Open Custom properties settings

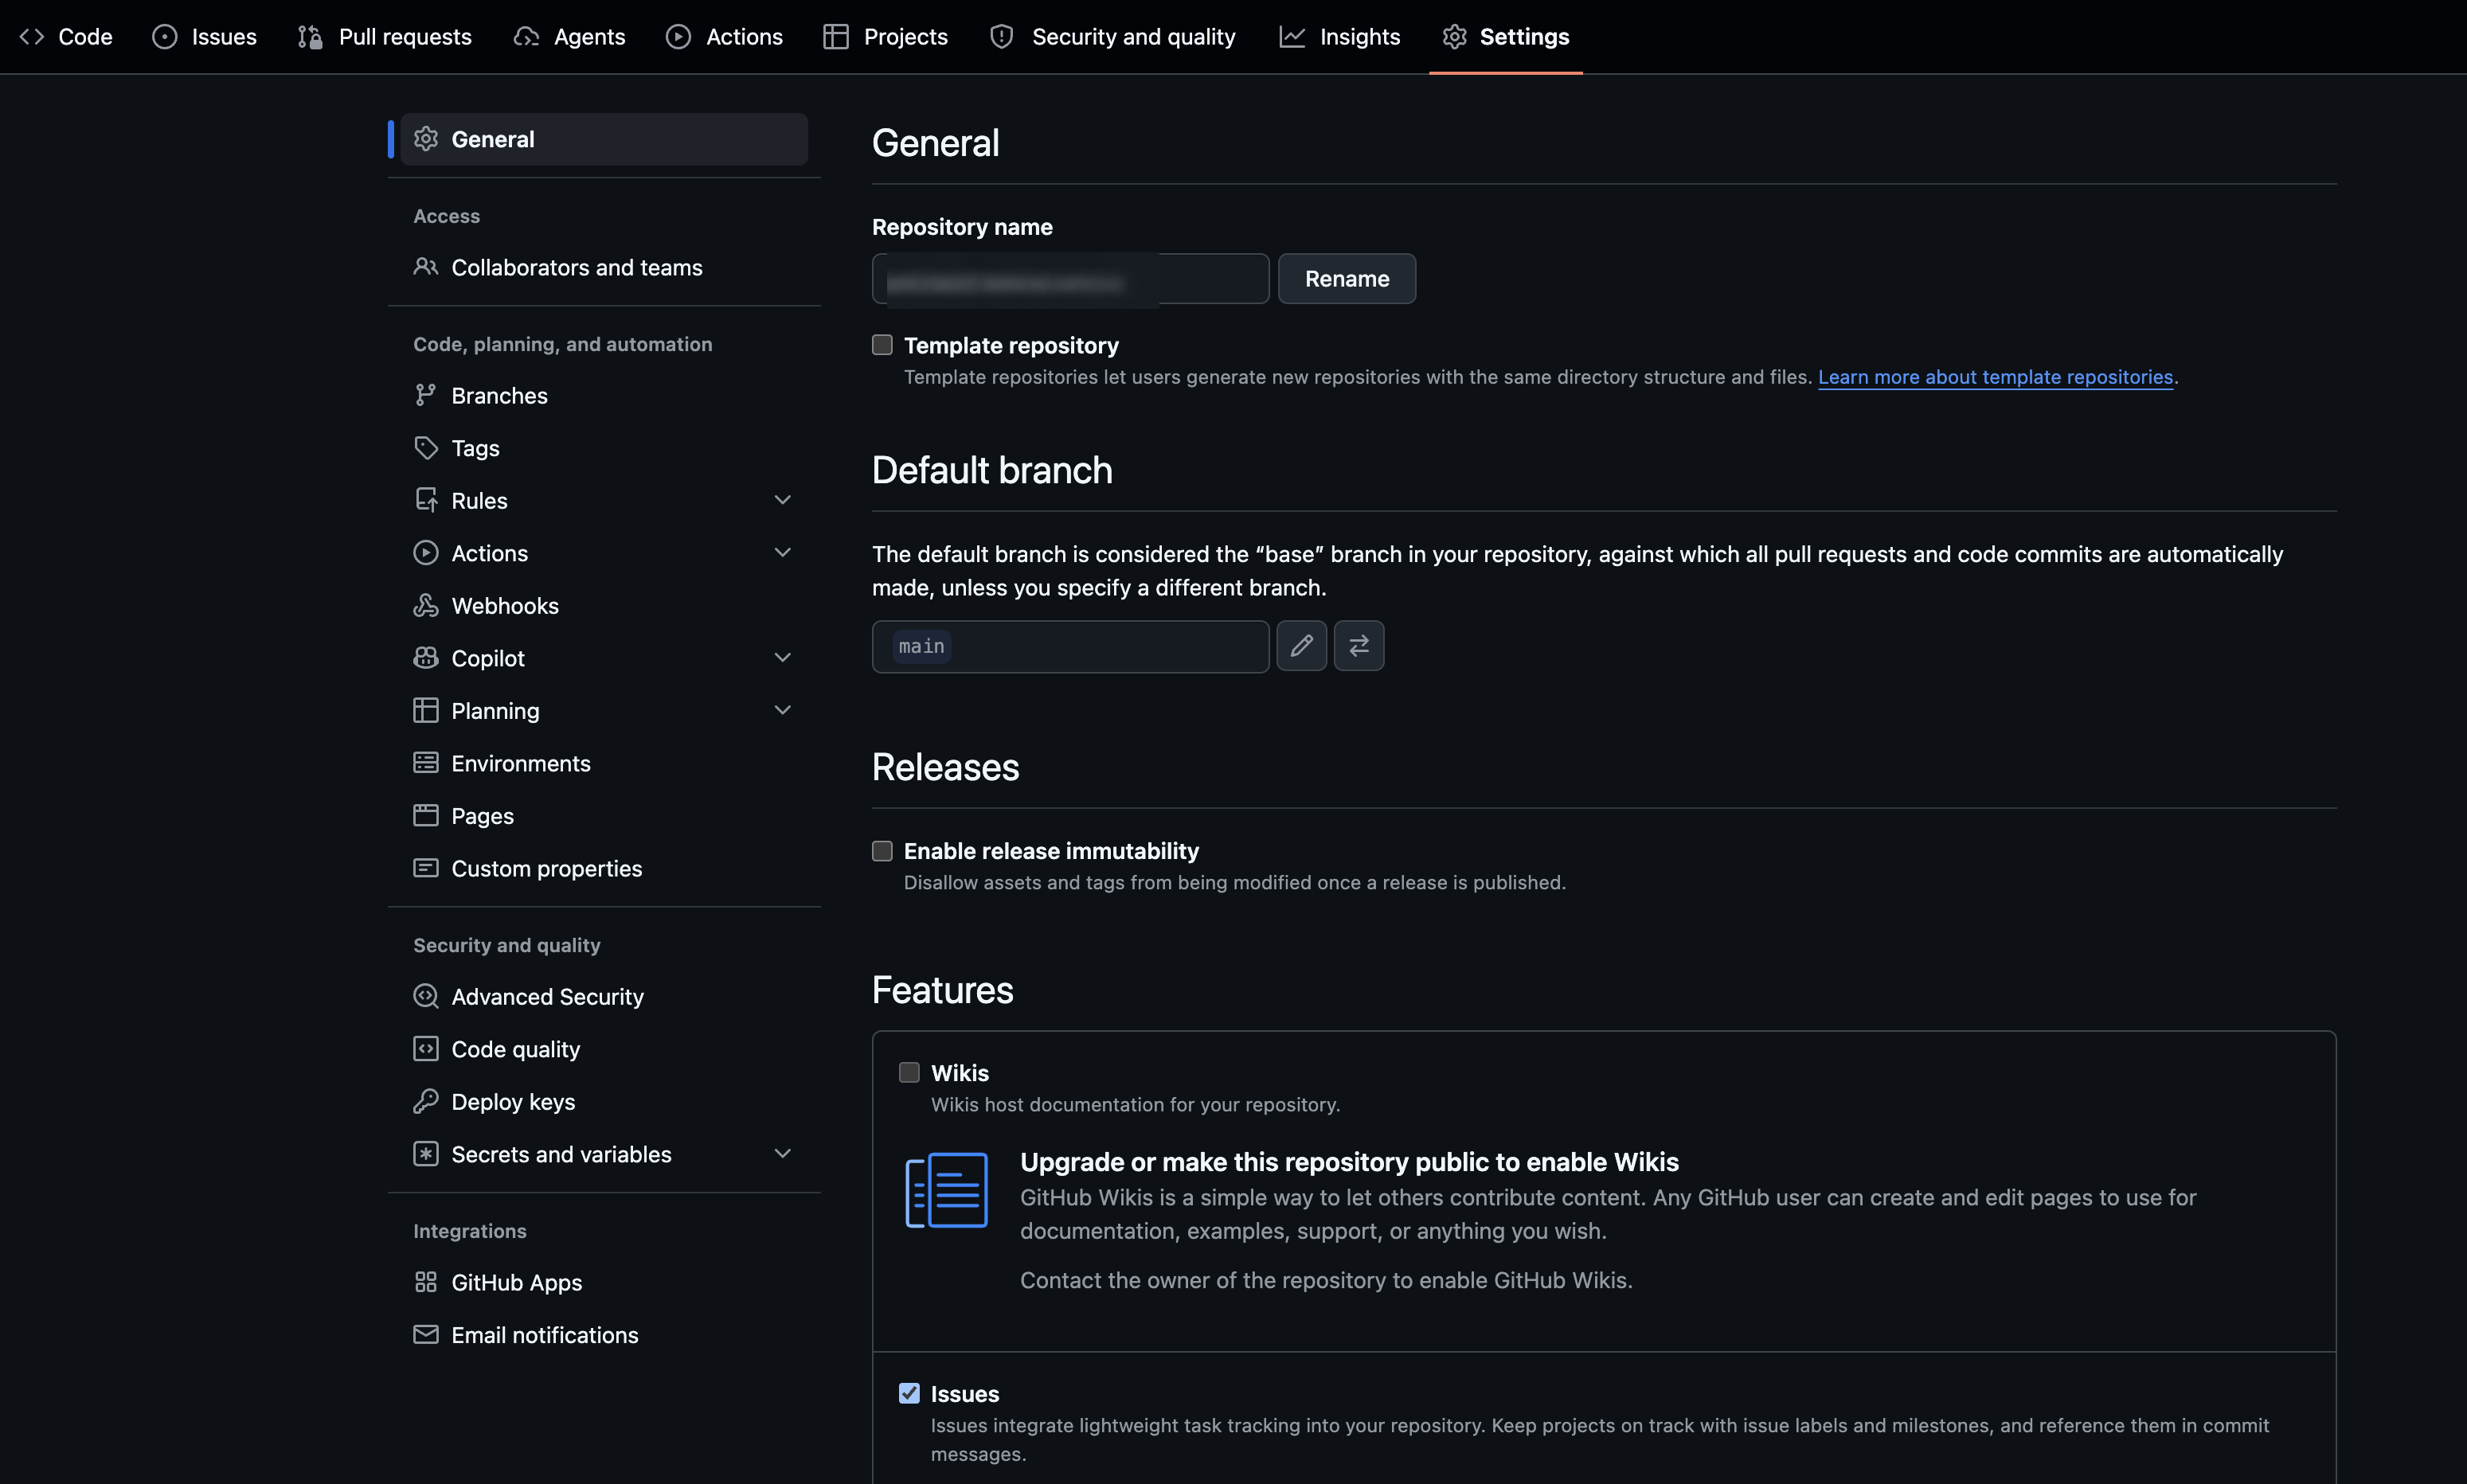[604, 868]
